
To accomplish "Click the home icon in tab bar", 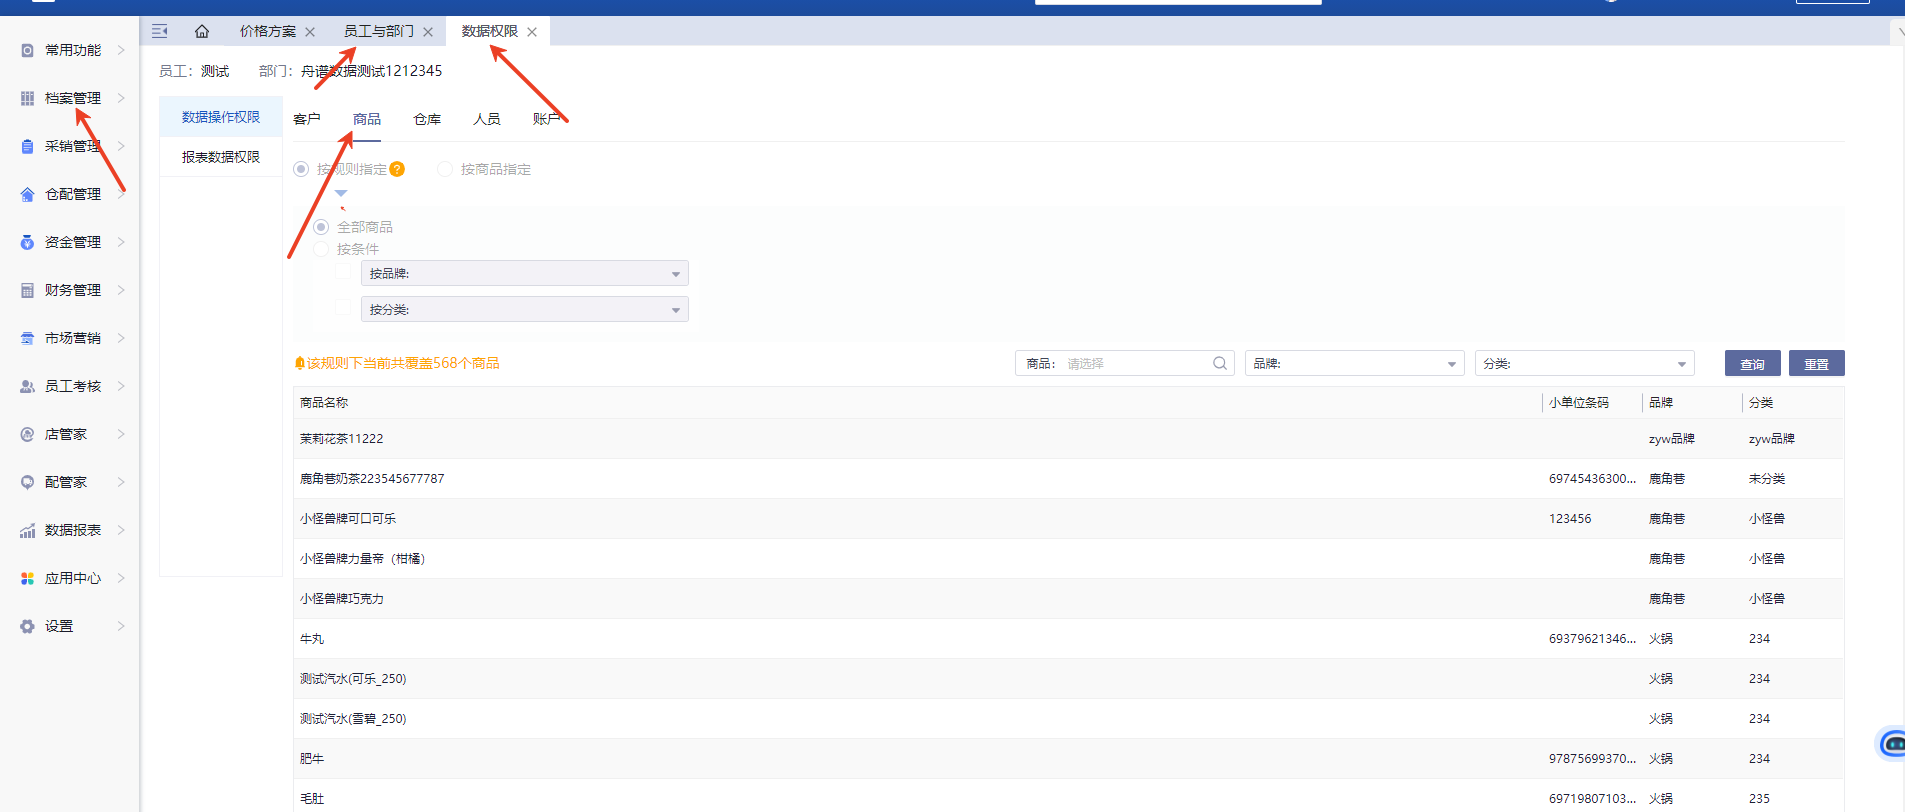I will pos(202,31).
